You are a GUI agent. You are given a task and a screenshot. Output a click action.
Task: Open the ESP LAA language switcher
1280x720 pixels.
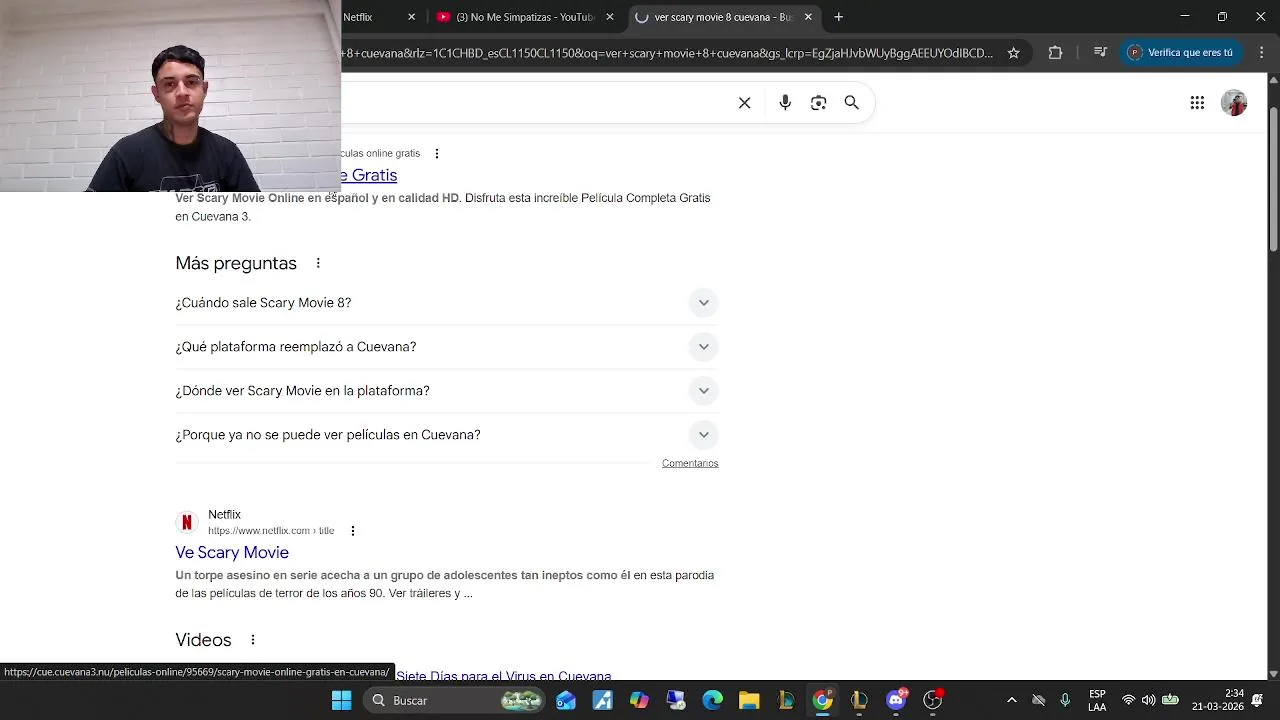pyautogui.click(x=1097, y=700)
